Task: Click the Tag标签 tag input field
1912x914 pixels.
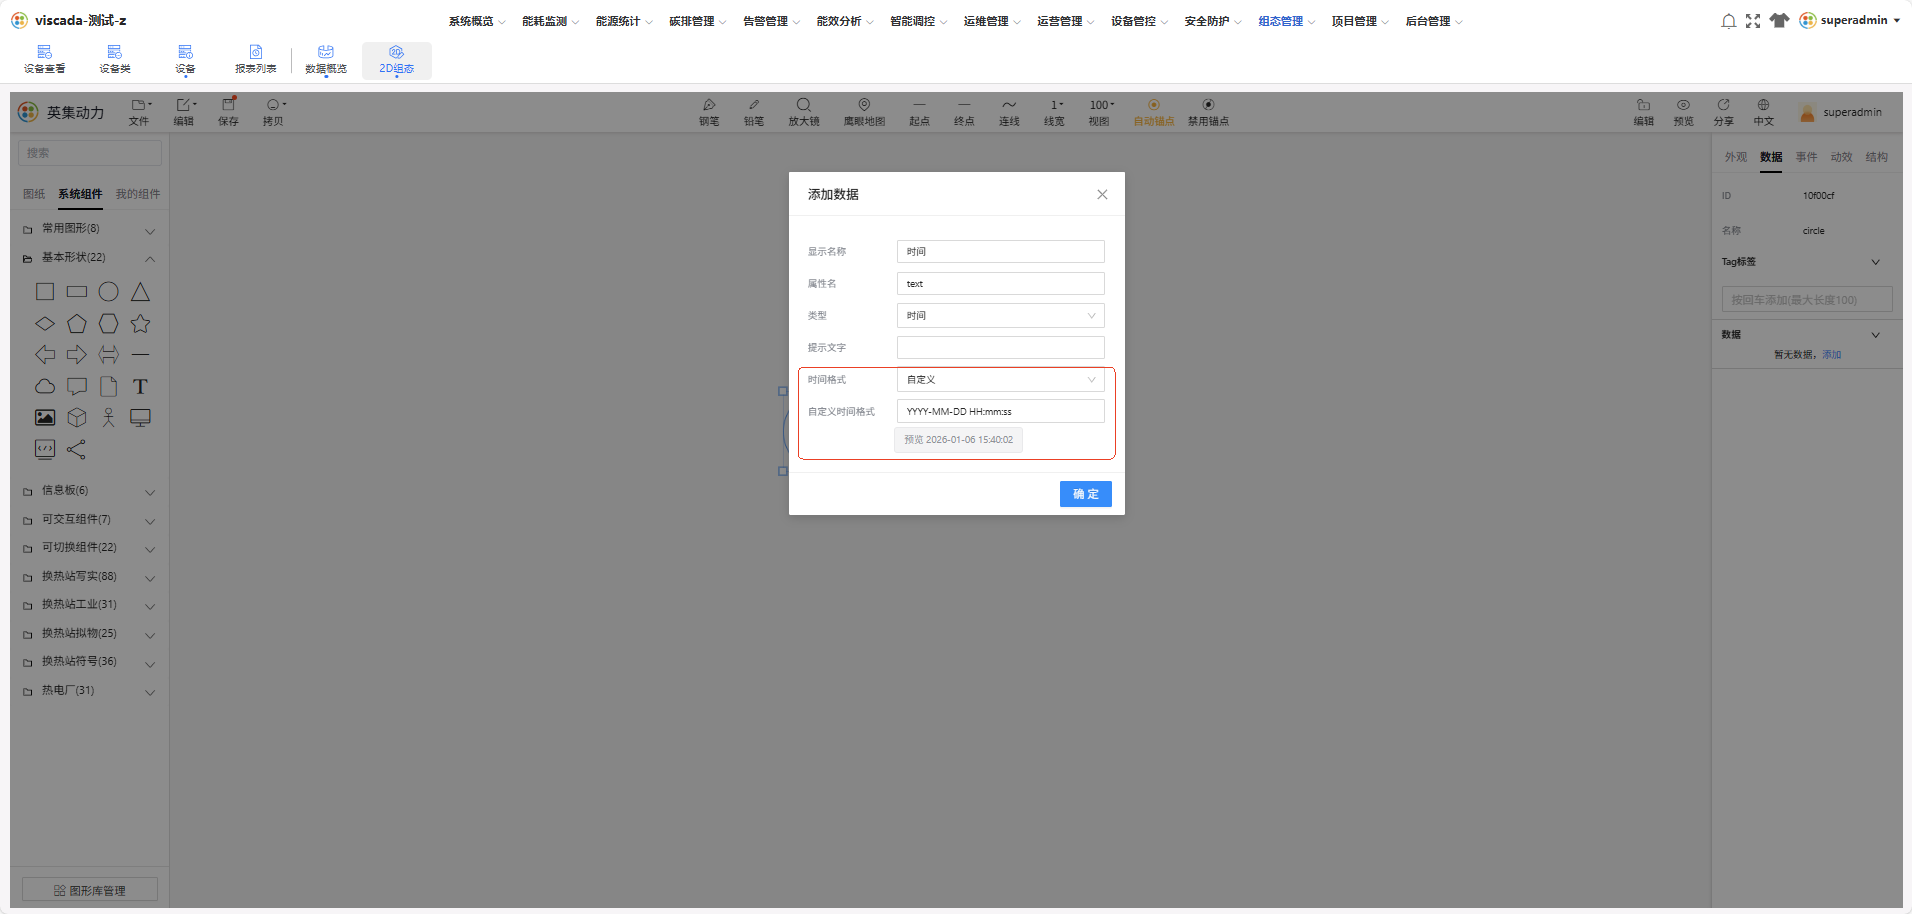Action: (1807, 300)
